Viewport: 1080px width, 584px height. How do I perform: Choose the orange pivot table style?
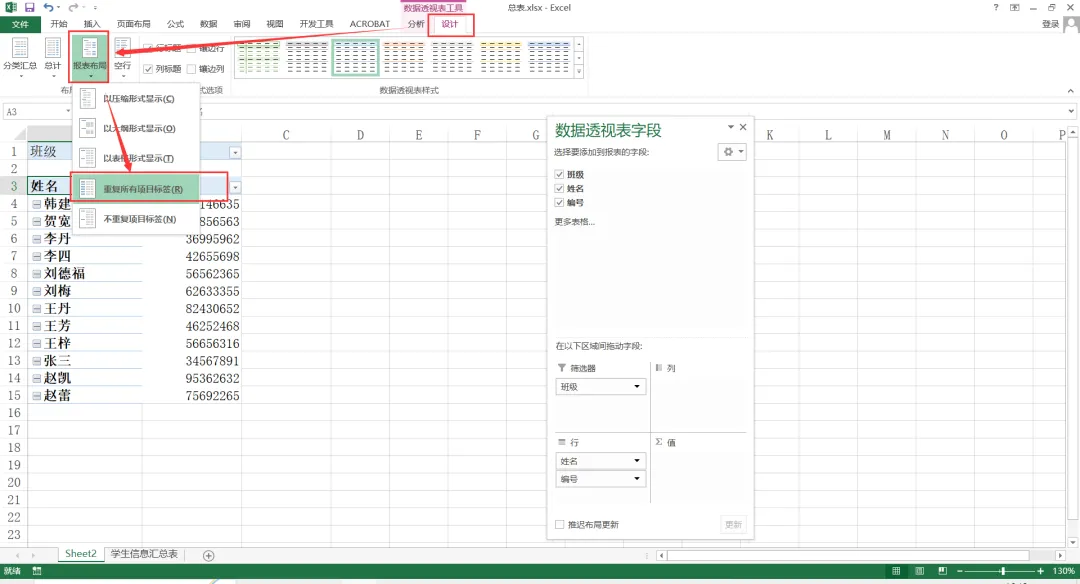(404, 57)
